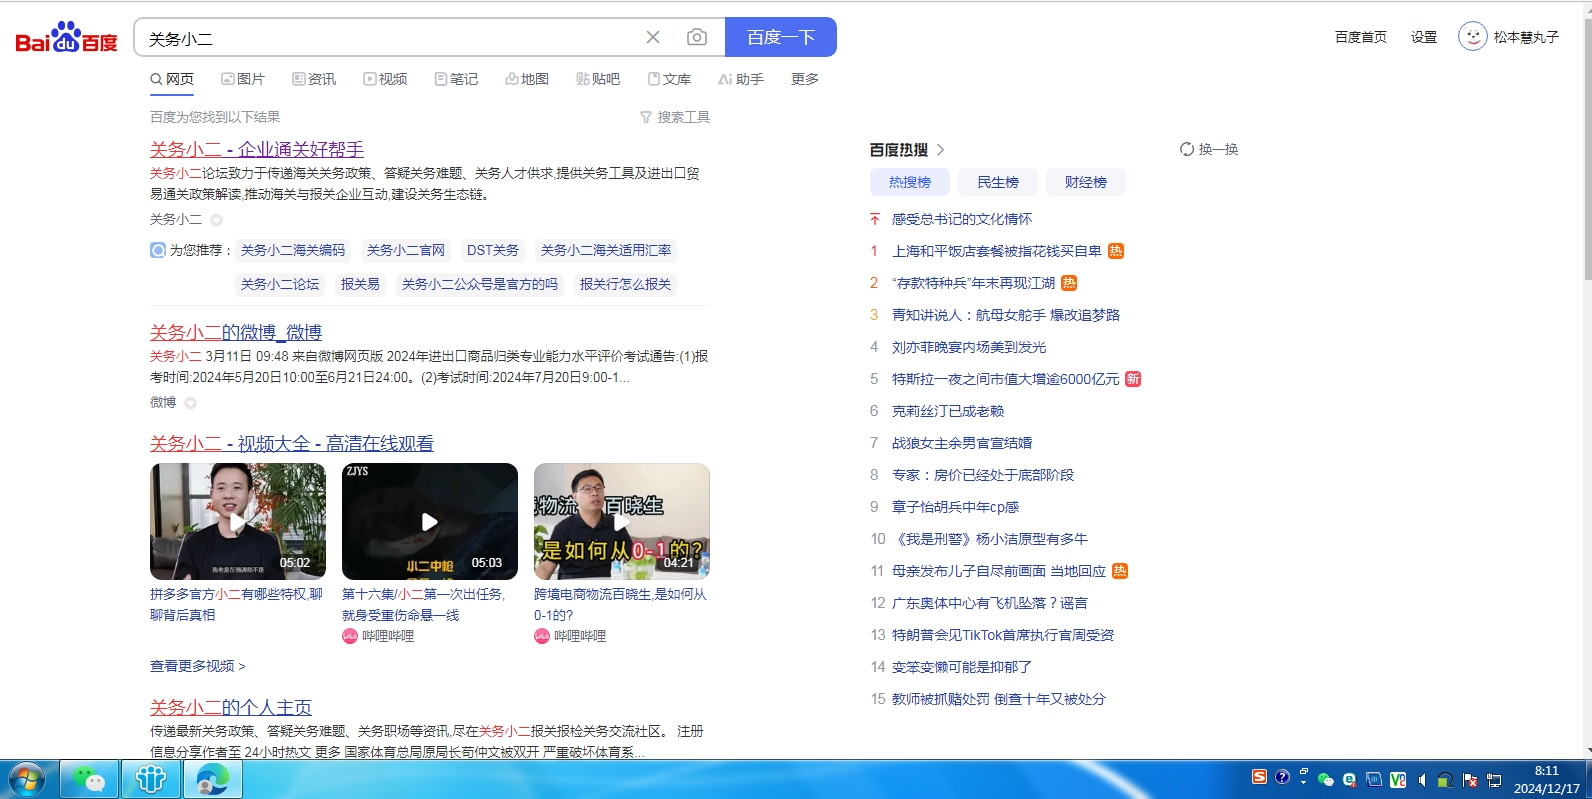The width and height of the screenshot is (1592, 799).
Task: Open the volume speaker tray icon
Action: point(1421,780)
